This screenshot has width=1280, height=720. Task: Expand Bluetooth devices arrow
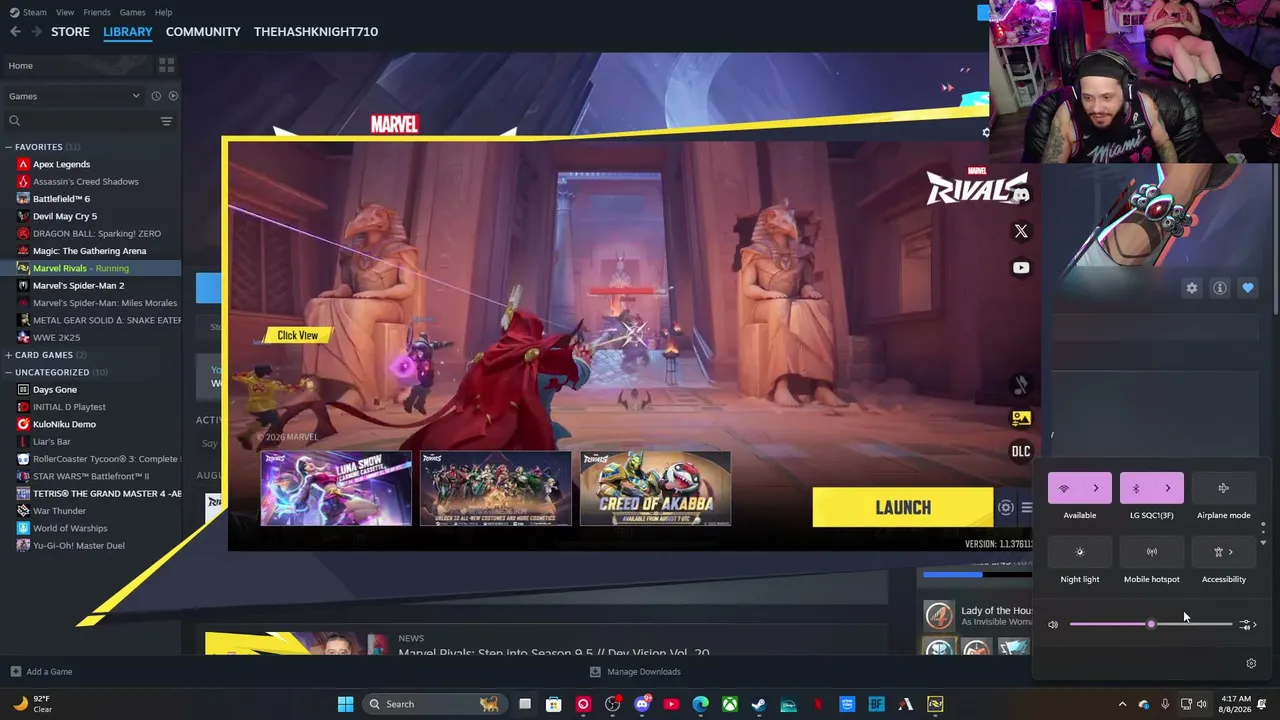[x=1168, y=488]
